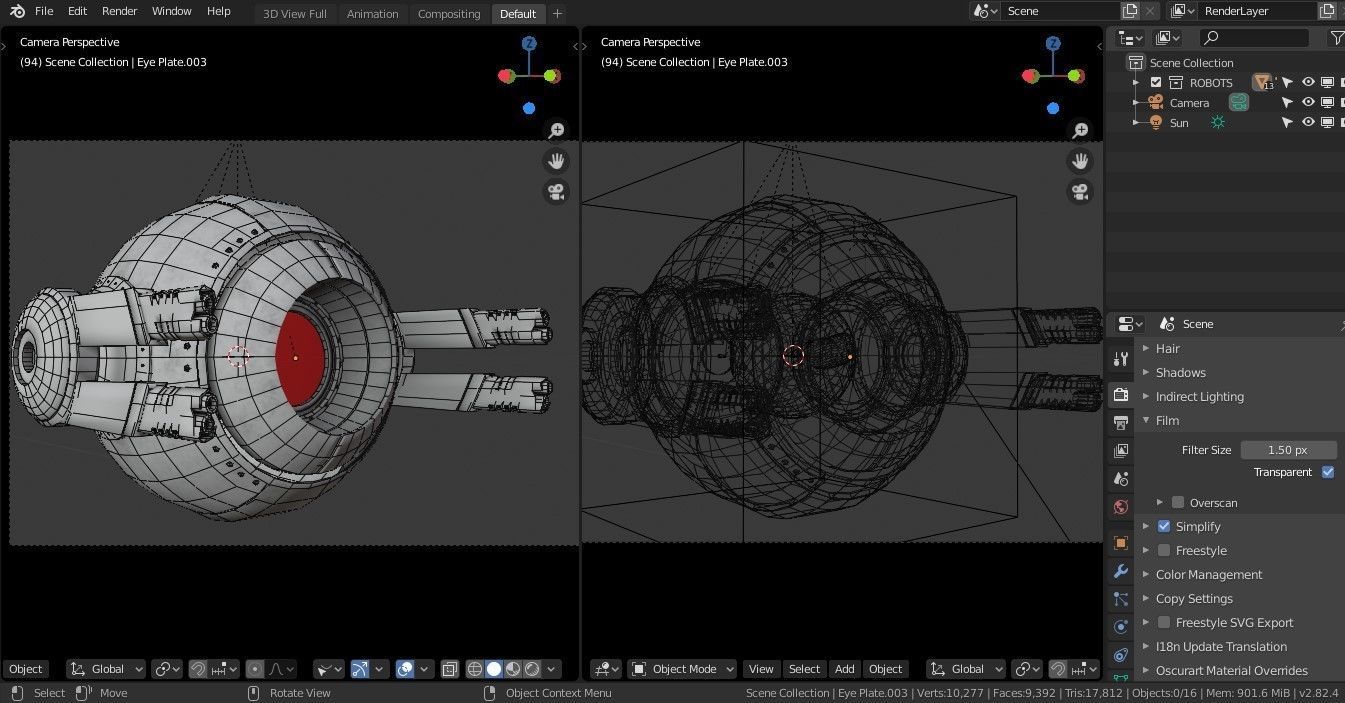1345x703 pixels.
Task: Select wireframe shading mode in left viewport
Action: (x=475, y=669)
